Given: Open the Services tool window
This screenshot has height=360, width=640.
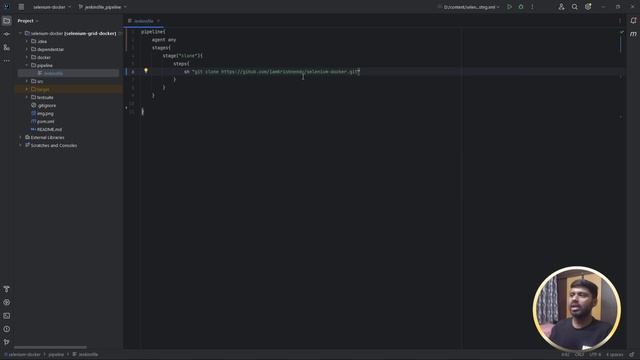Looking at the screenshot, I should (x=7, y=302).
